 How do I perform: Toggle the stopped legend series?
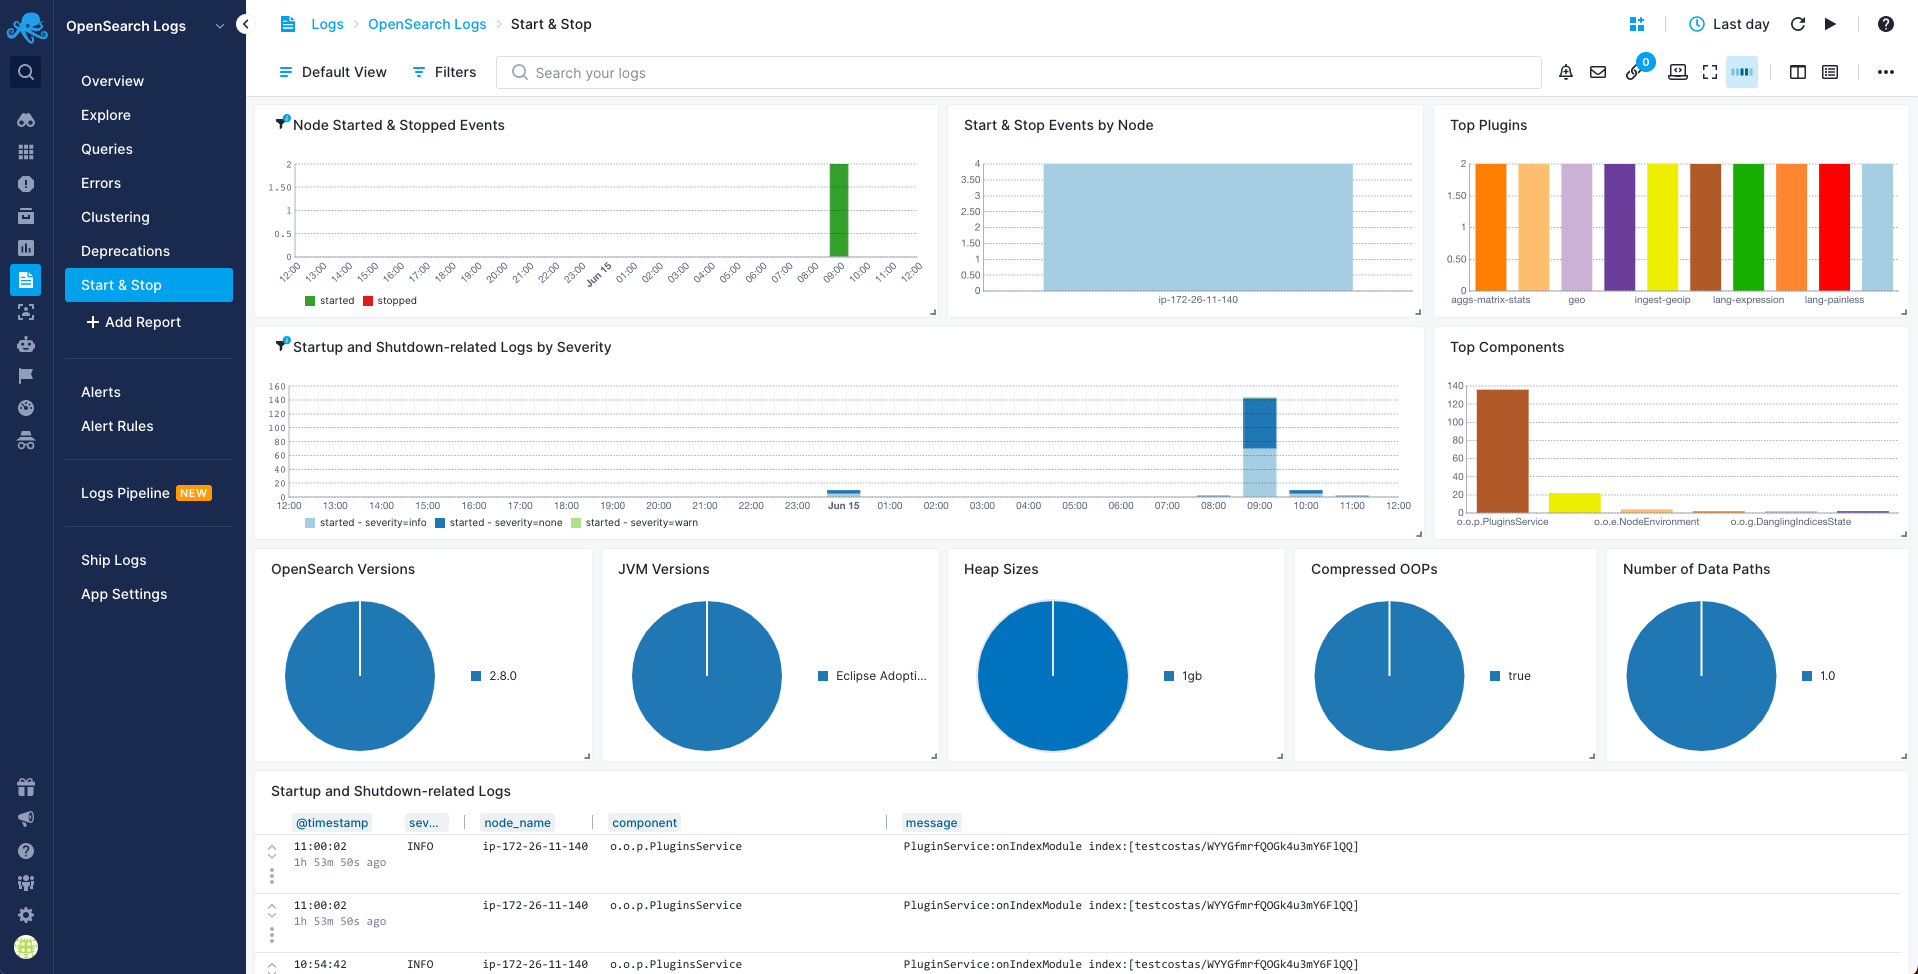[x=390, y=301]
